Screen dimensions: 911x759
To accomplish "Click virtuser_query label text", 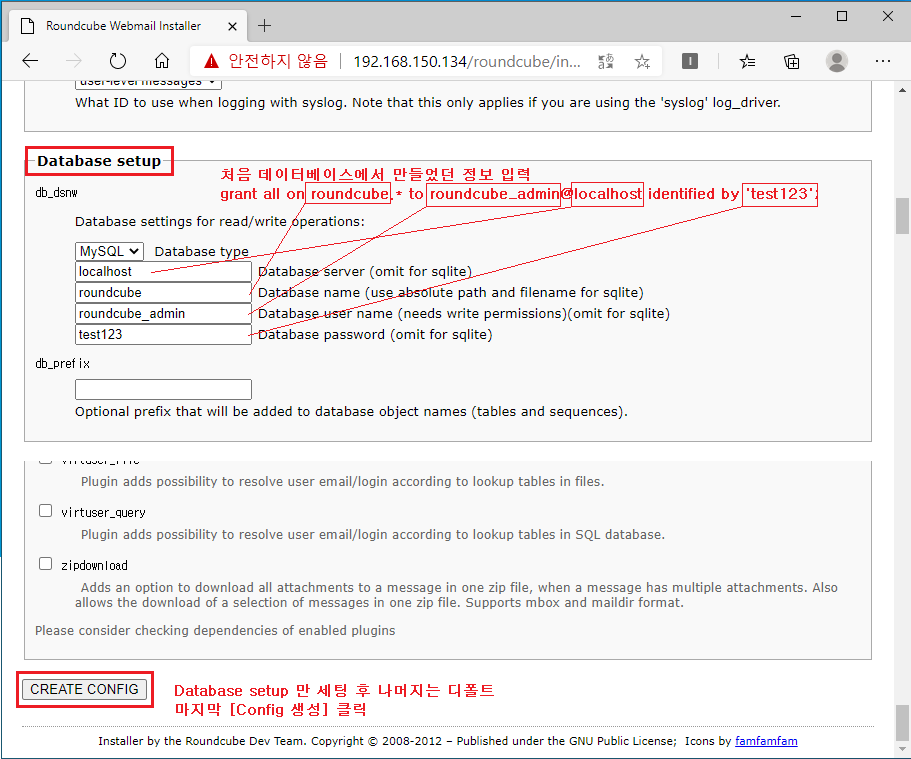I will [x=103, y=513].
